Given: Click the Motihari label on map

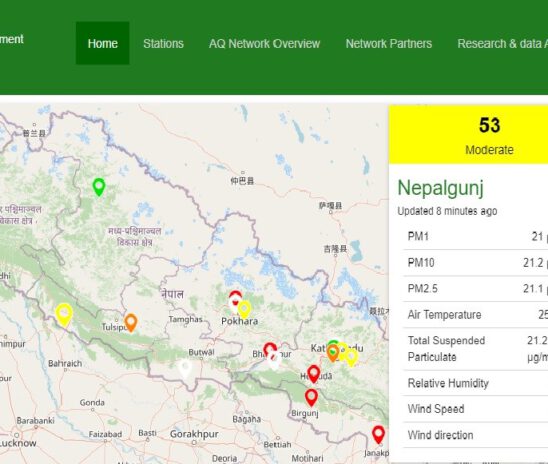Looking at the screenshot, I should [307, 458].
